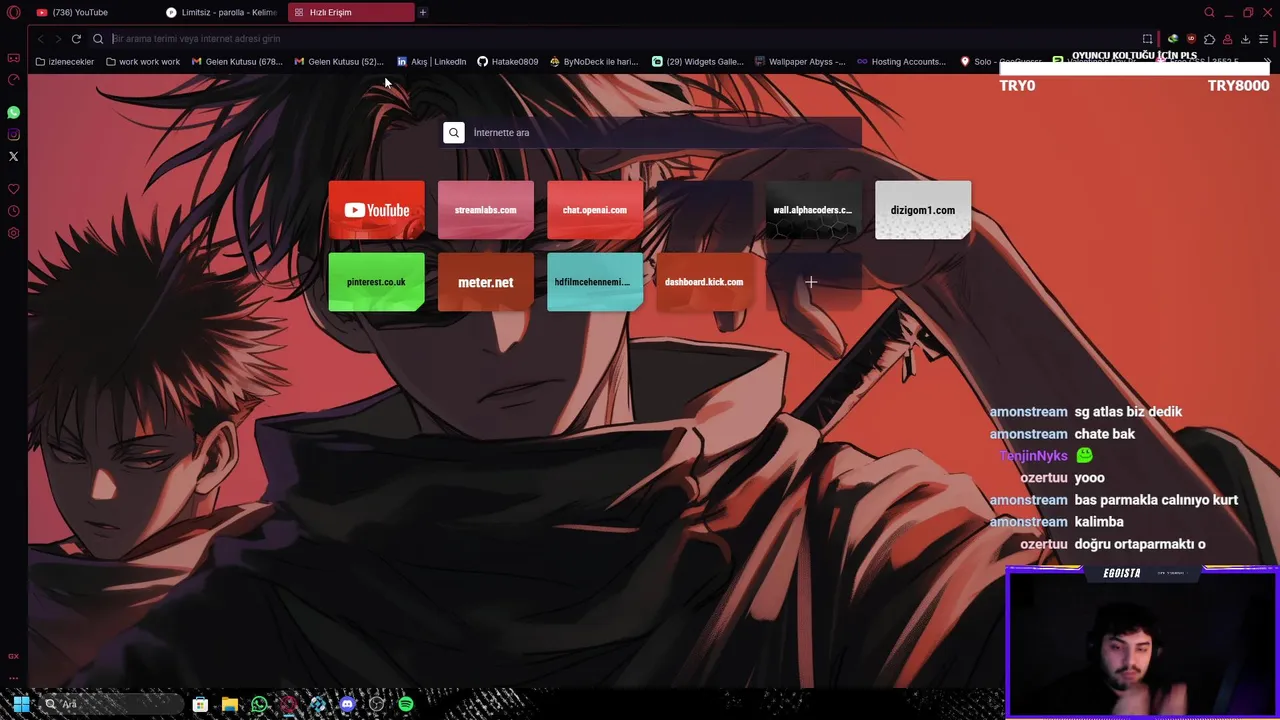Open the pinterest.co.uk speed dial tile
Image resolution: width=1280 pixels, height=720 pixels.
pos(376,282)
